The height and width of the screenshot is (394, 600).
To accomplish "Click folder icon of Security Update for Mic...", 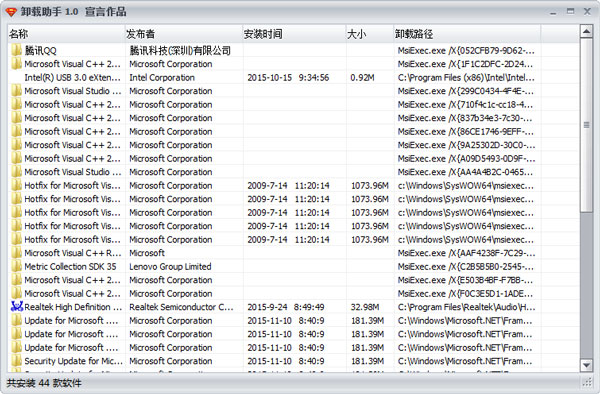I will (x=16, y=361).
